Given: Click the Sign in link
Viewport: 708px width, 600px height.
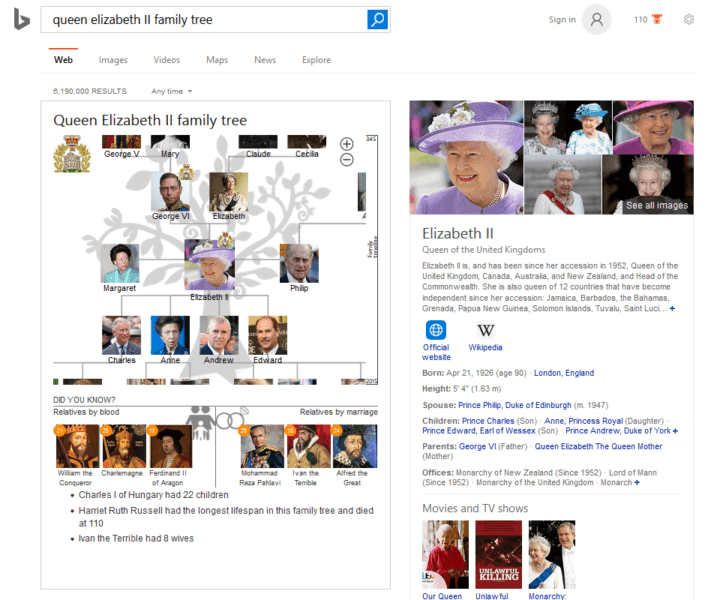Looking at the screenshot, I should pyautogui.click(x=562, y=19).
